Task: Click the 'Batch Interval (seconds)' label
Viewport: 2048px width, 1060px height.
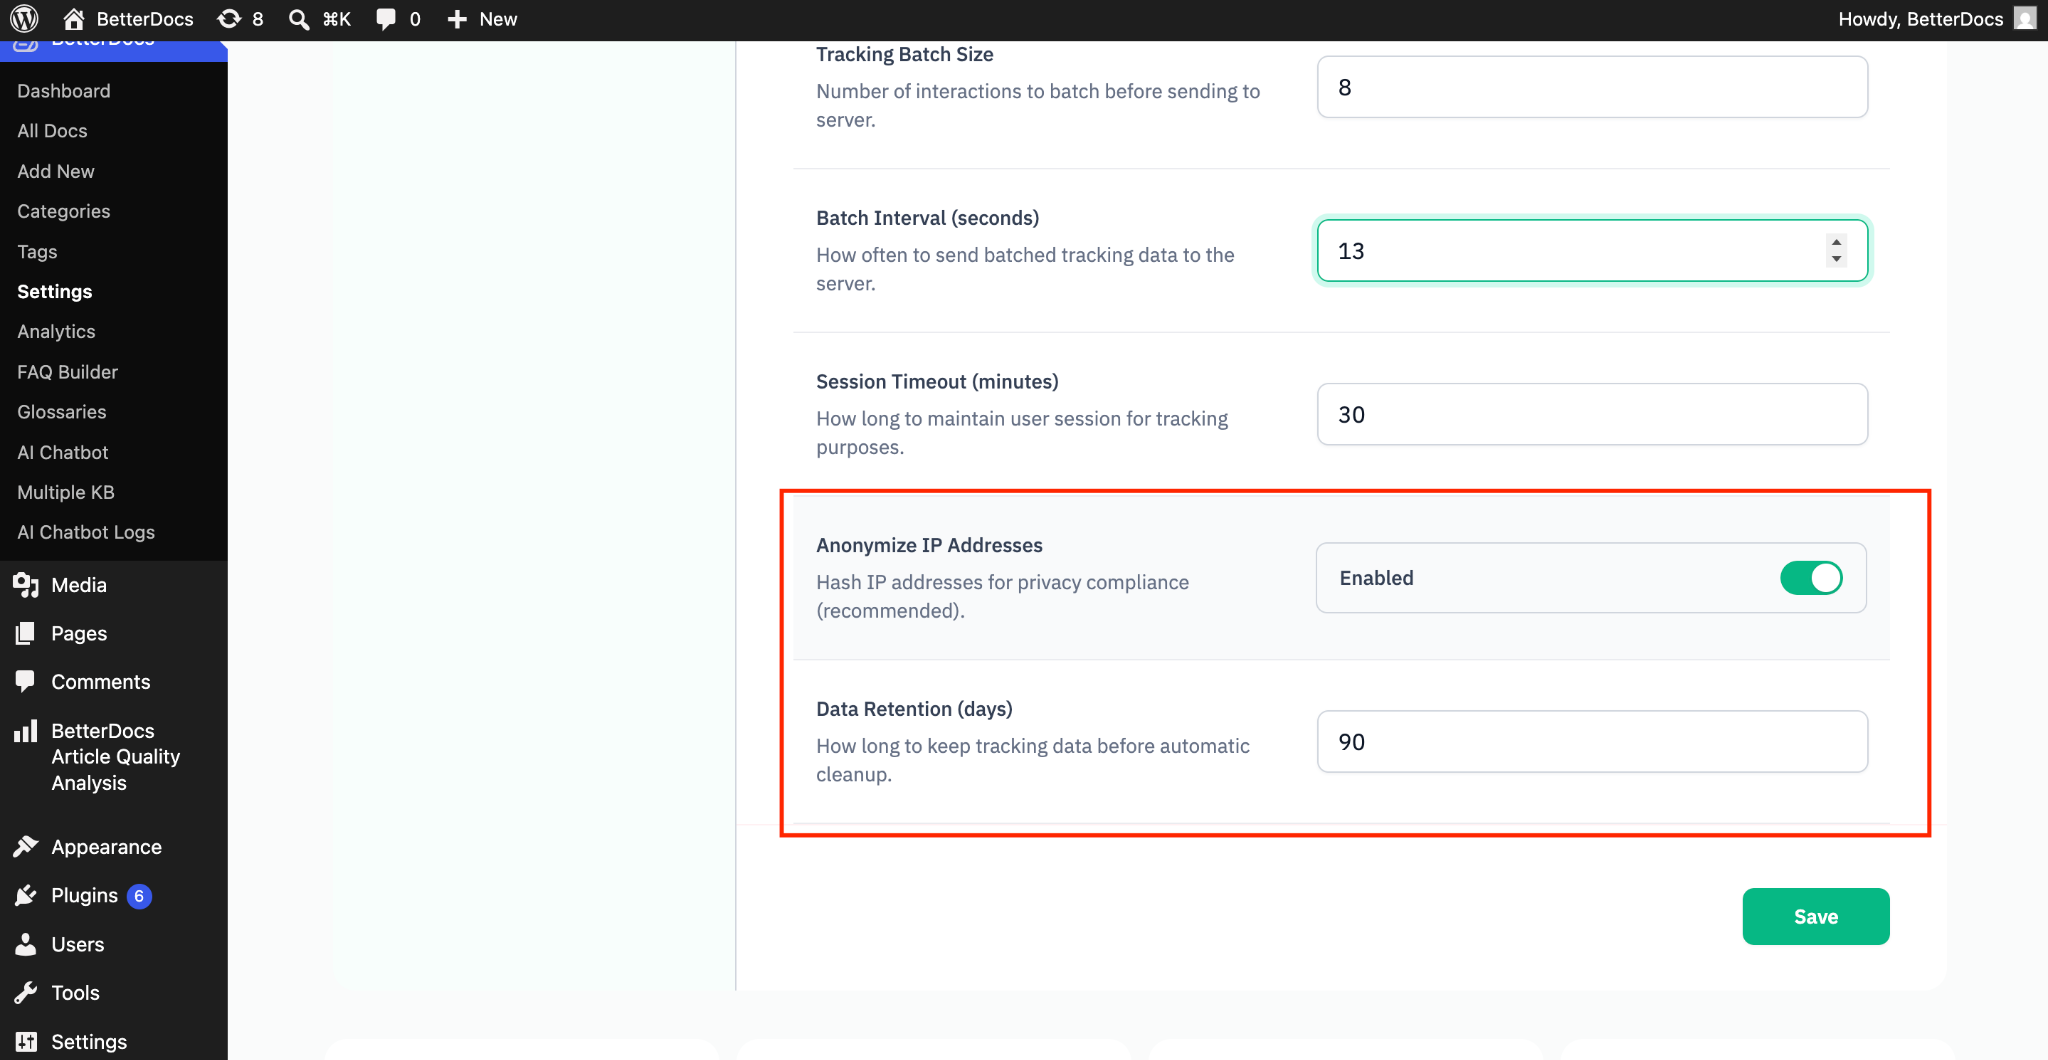Action: click(927, 218)
